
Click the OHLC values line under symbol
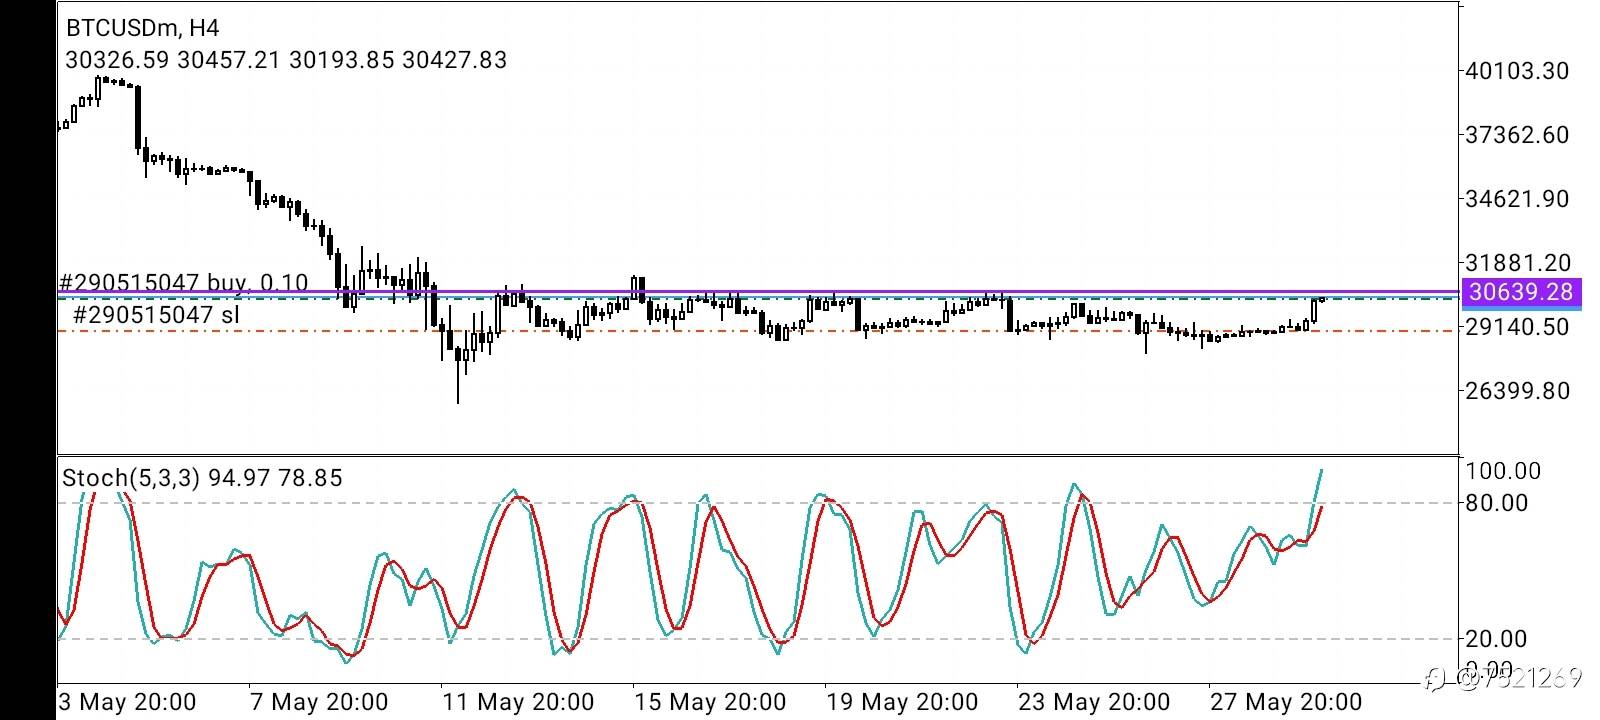point(286,60)
